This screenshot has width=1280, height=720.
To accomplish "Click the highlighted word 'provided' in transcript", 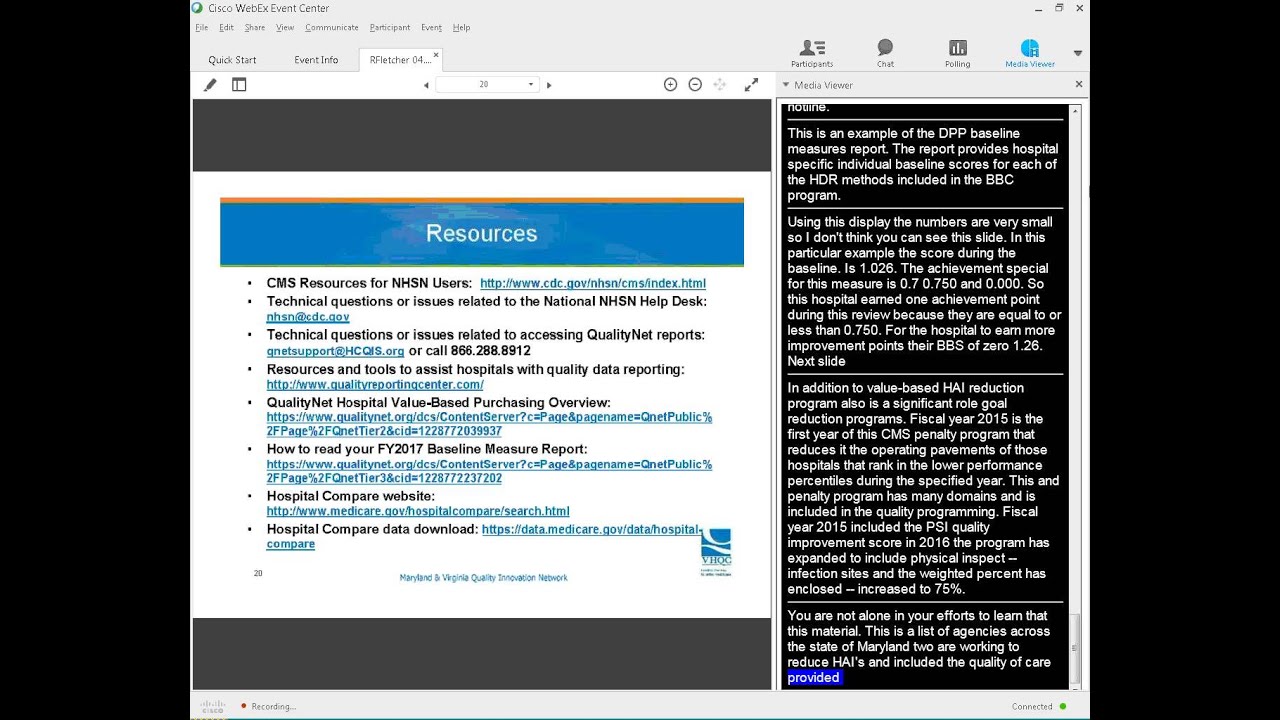I will point(814,678).
